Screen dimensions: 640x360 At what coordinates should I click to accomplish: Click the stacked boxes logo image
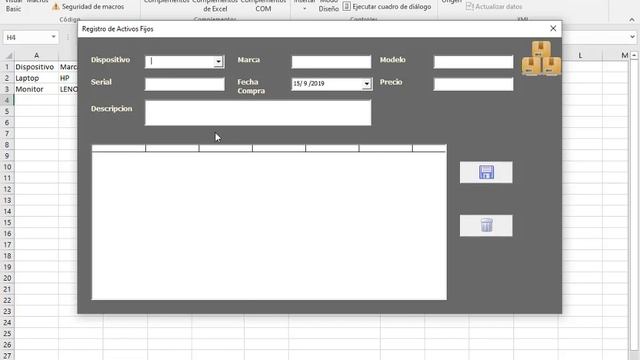point(541,58)
